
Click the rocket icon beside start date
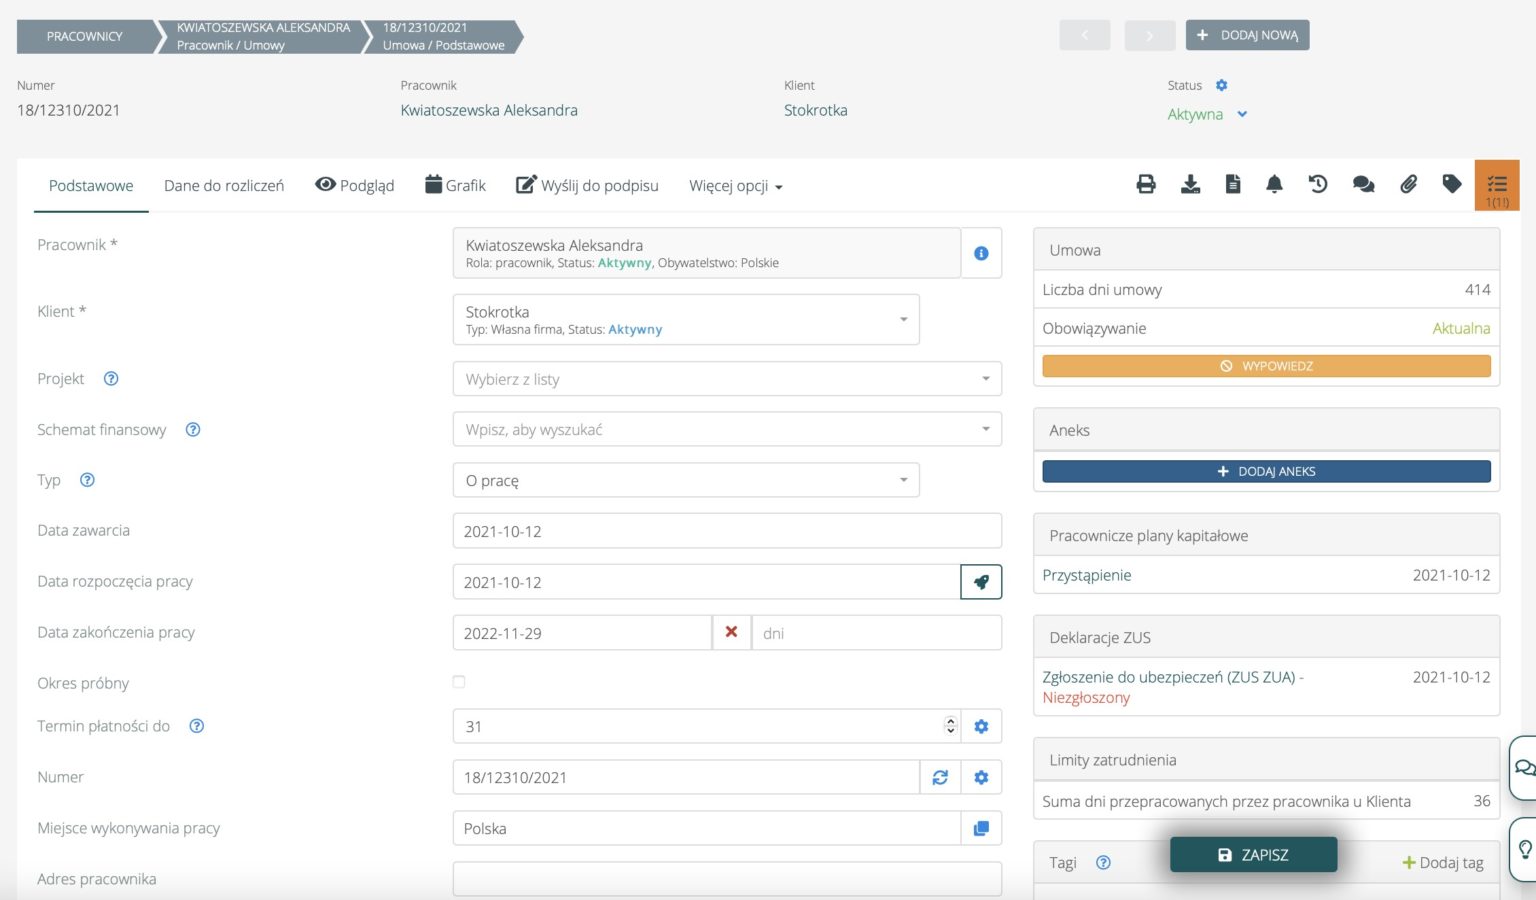(981, 582)
